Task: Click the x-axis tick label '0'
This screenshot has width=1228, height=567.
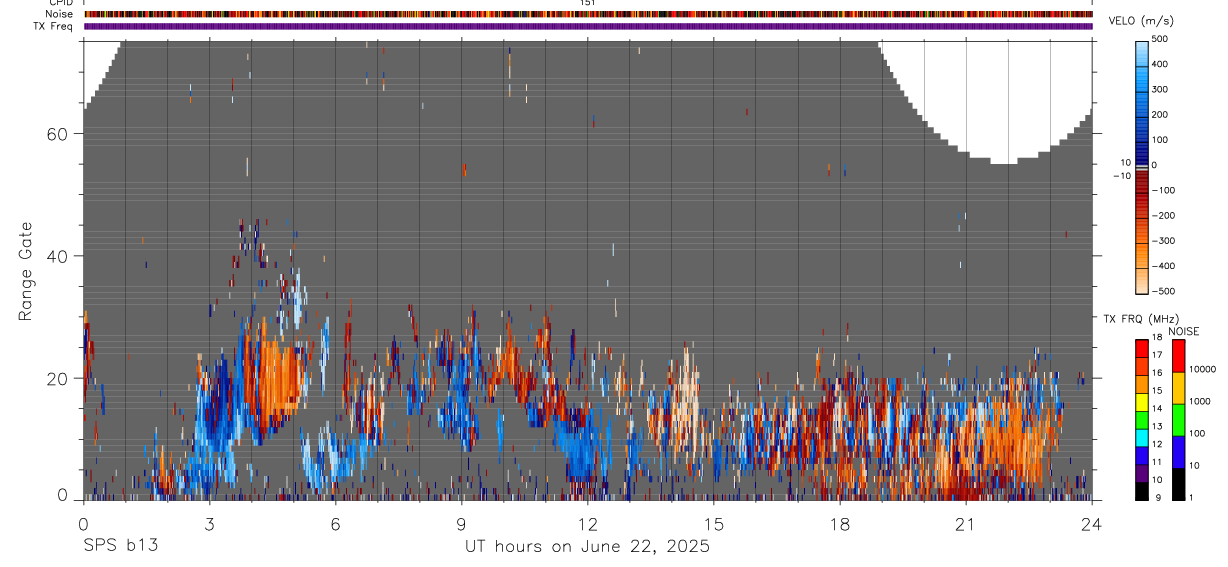Action: point(83,524)
